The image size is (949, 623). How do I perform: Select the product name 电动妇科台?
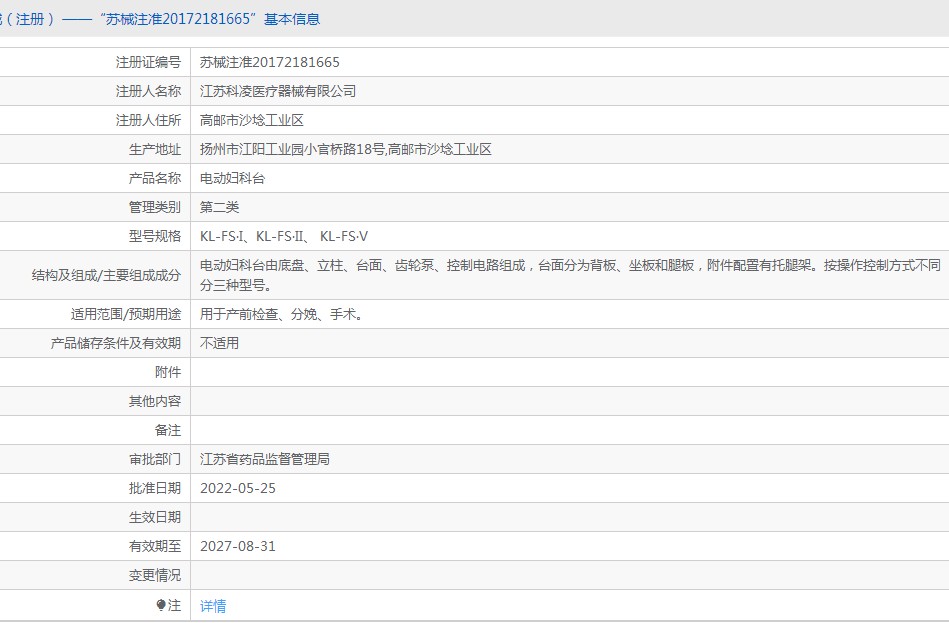(x=232, y=179)
